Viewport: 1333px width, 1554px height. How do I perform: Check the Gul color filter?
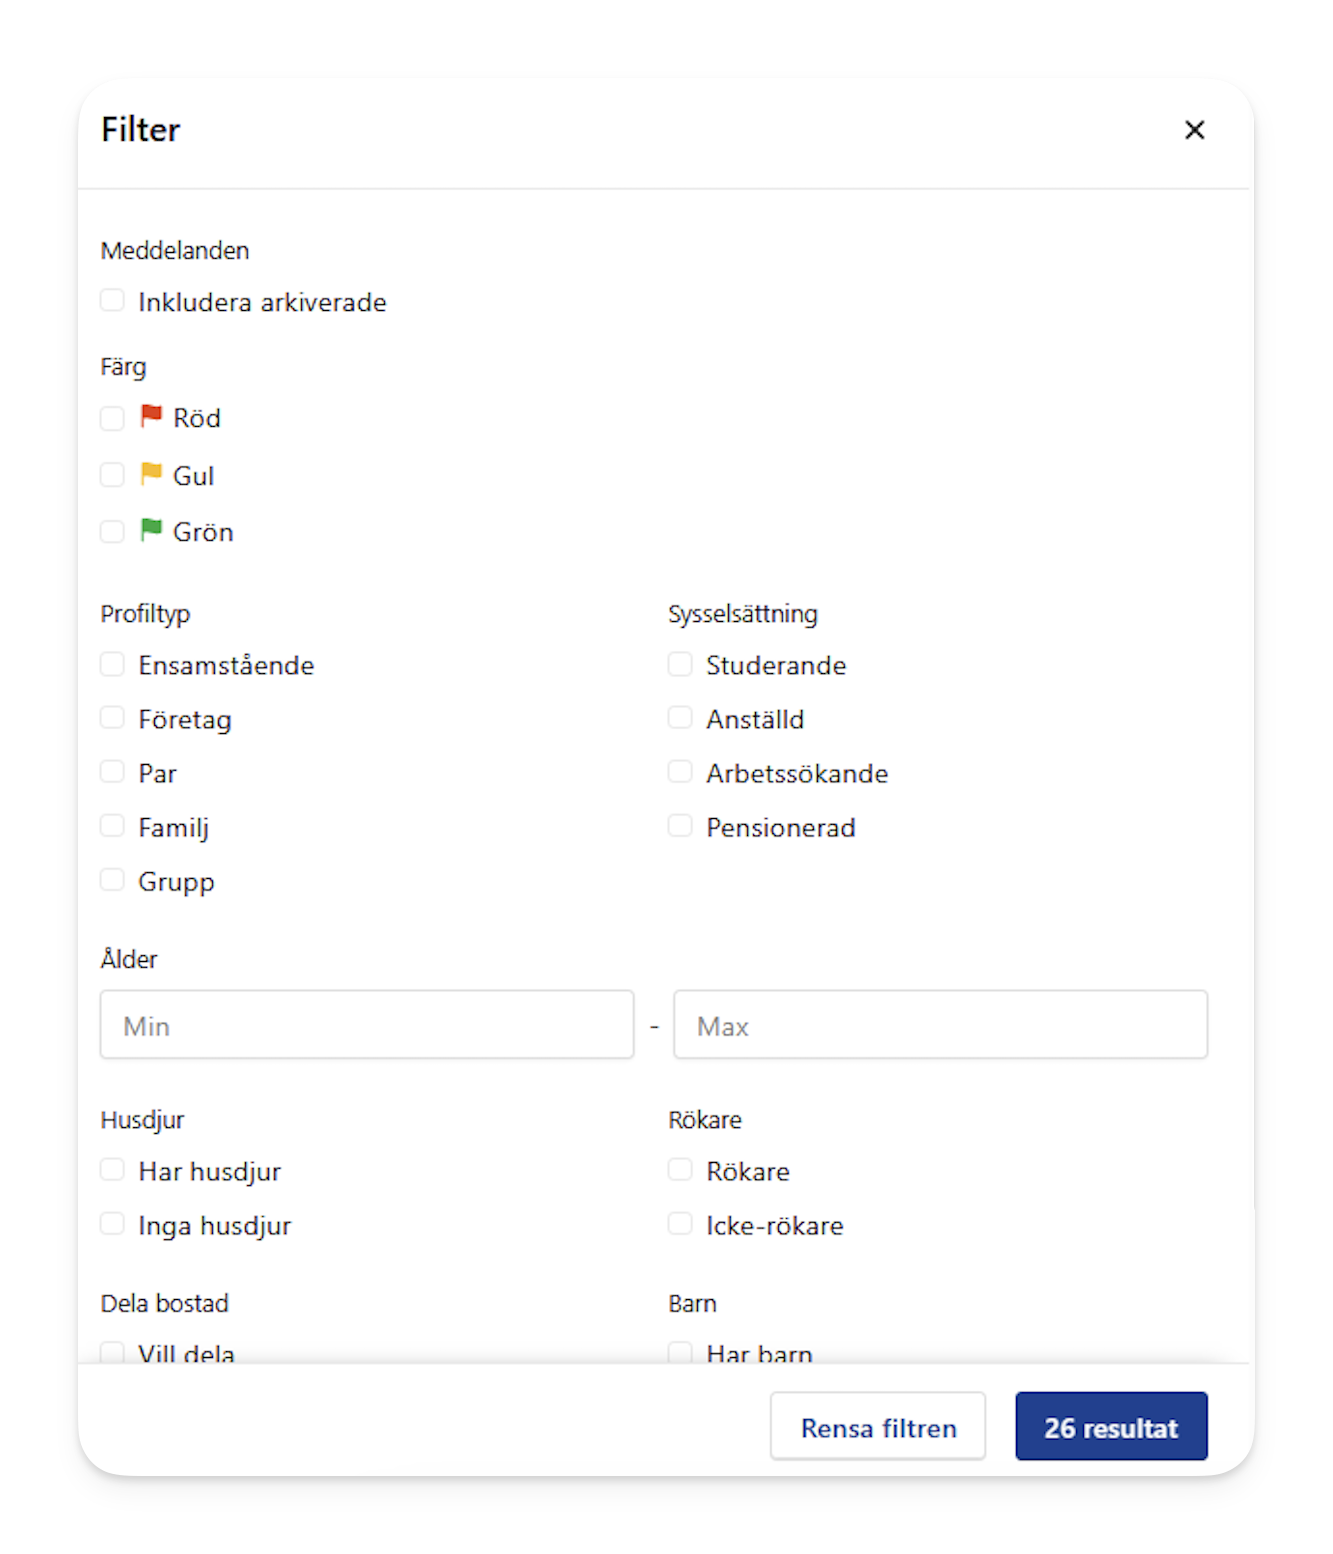pos(112,475)
